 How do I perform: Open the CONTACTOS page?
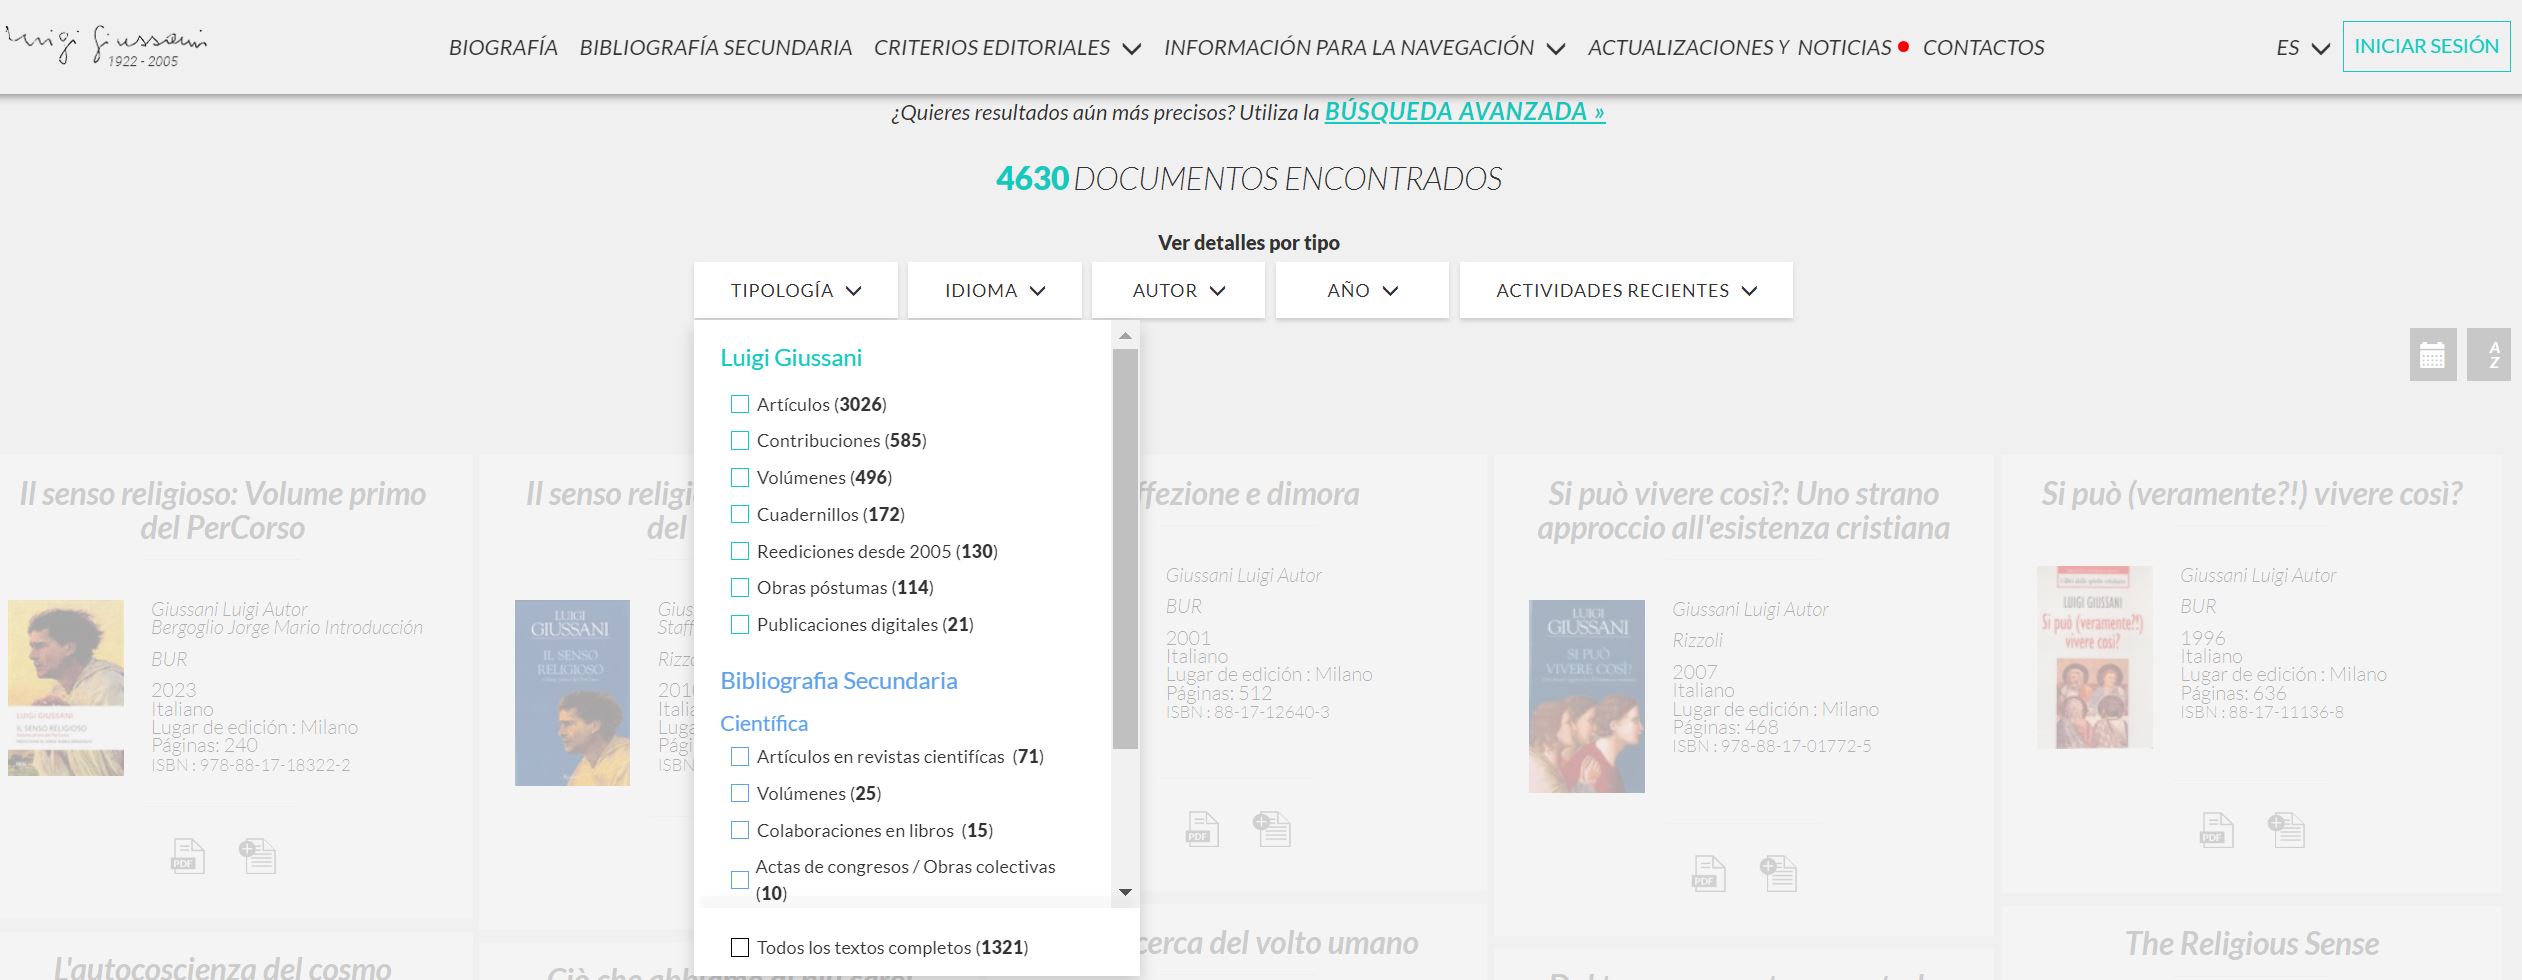(x=1983, y=48)
